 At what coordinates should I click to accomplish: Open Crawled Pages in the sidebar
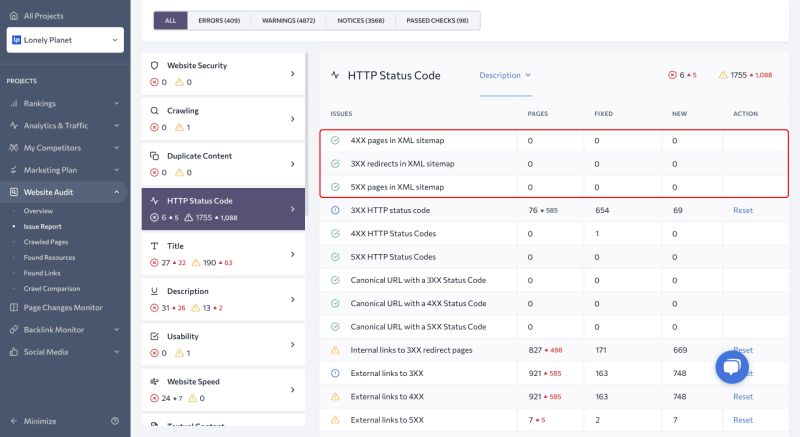coord(44,242)
